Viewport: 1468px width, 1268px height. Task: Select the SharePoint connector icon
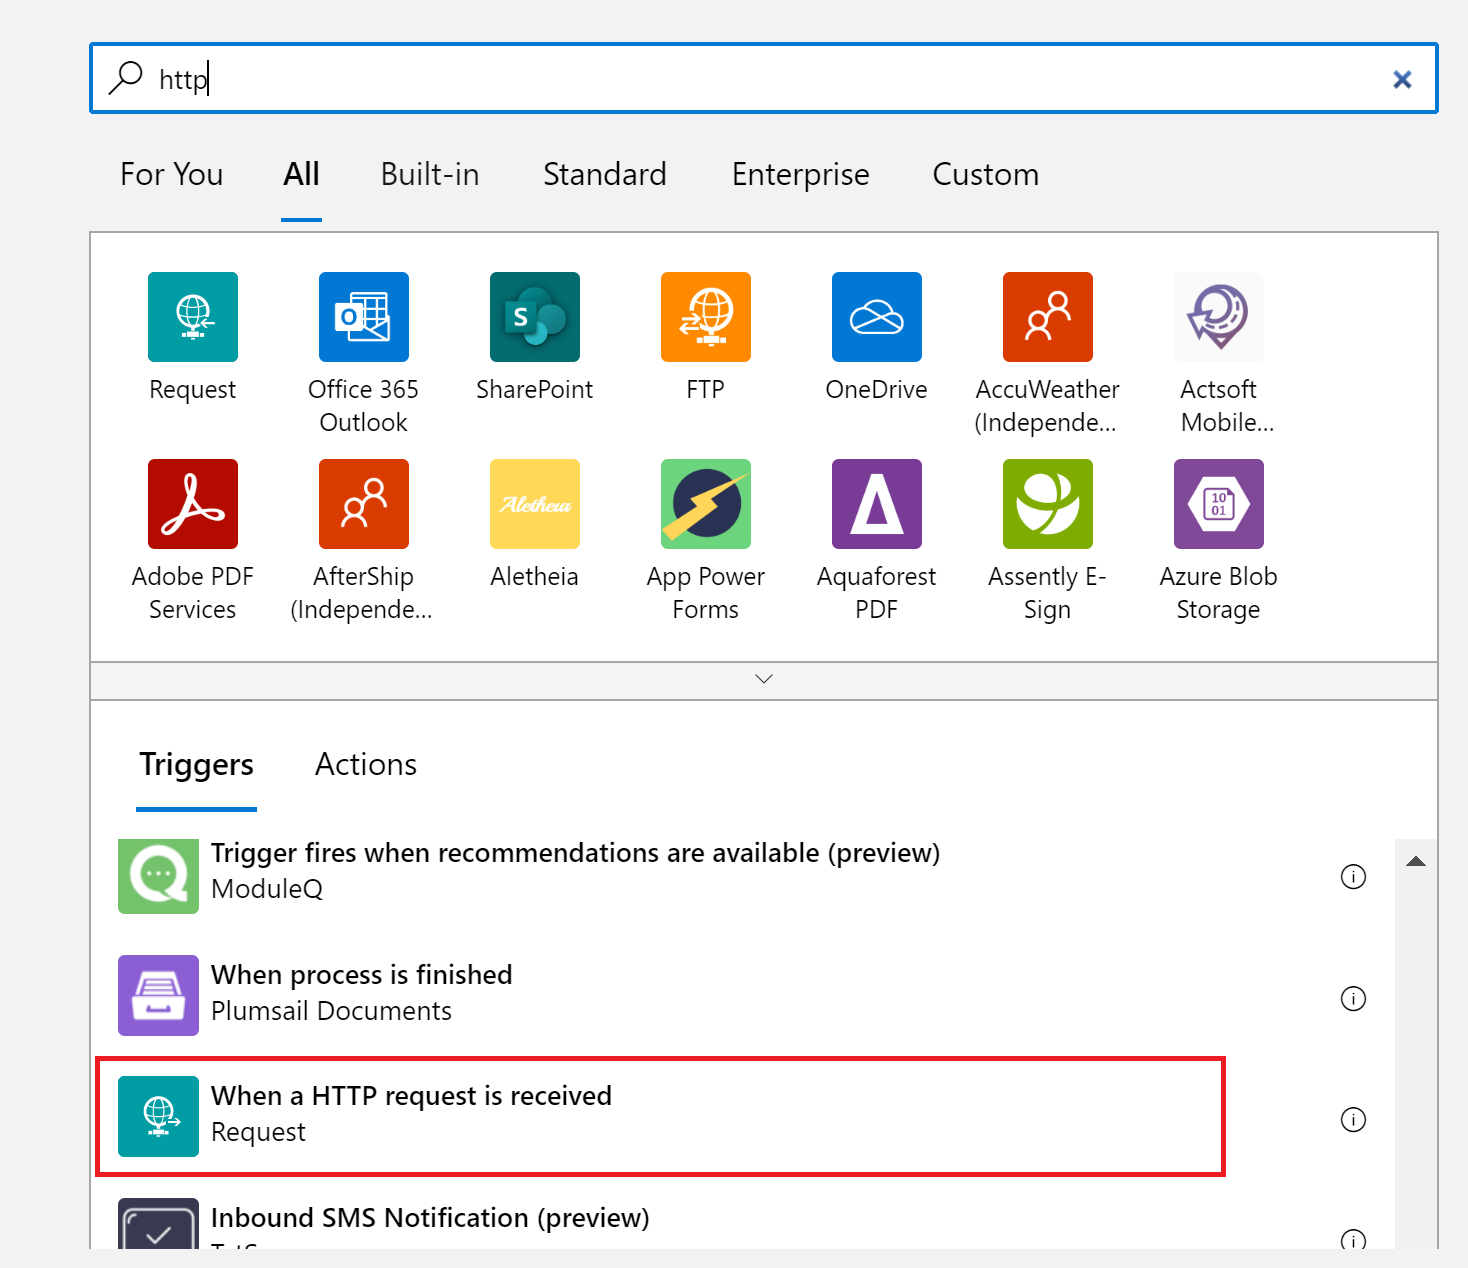click(x=534, y=317)
